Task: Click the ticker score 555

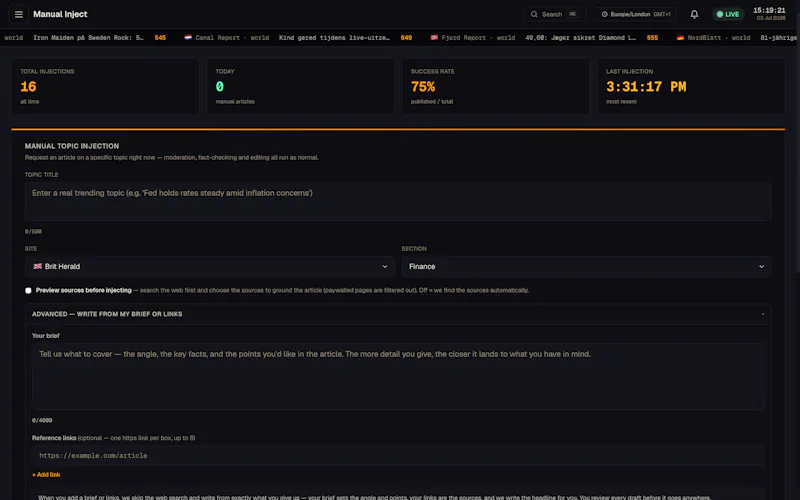Action: (x=652, y=38)
